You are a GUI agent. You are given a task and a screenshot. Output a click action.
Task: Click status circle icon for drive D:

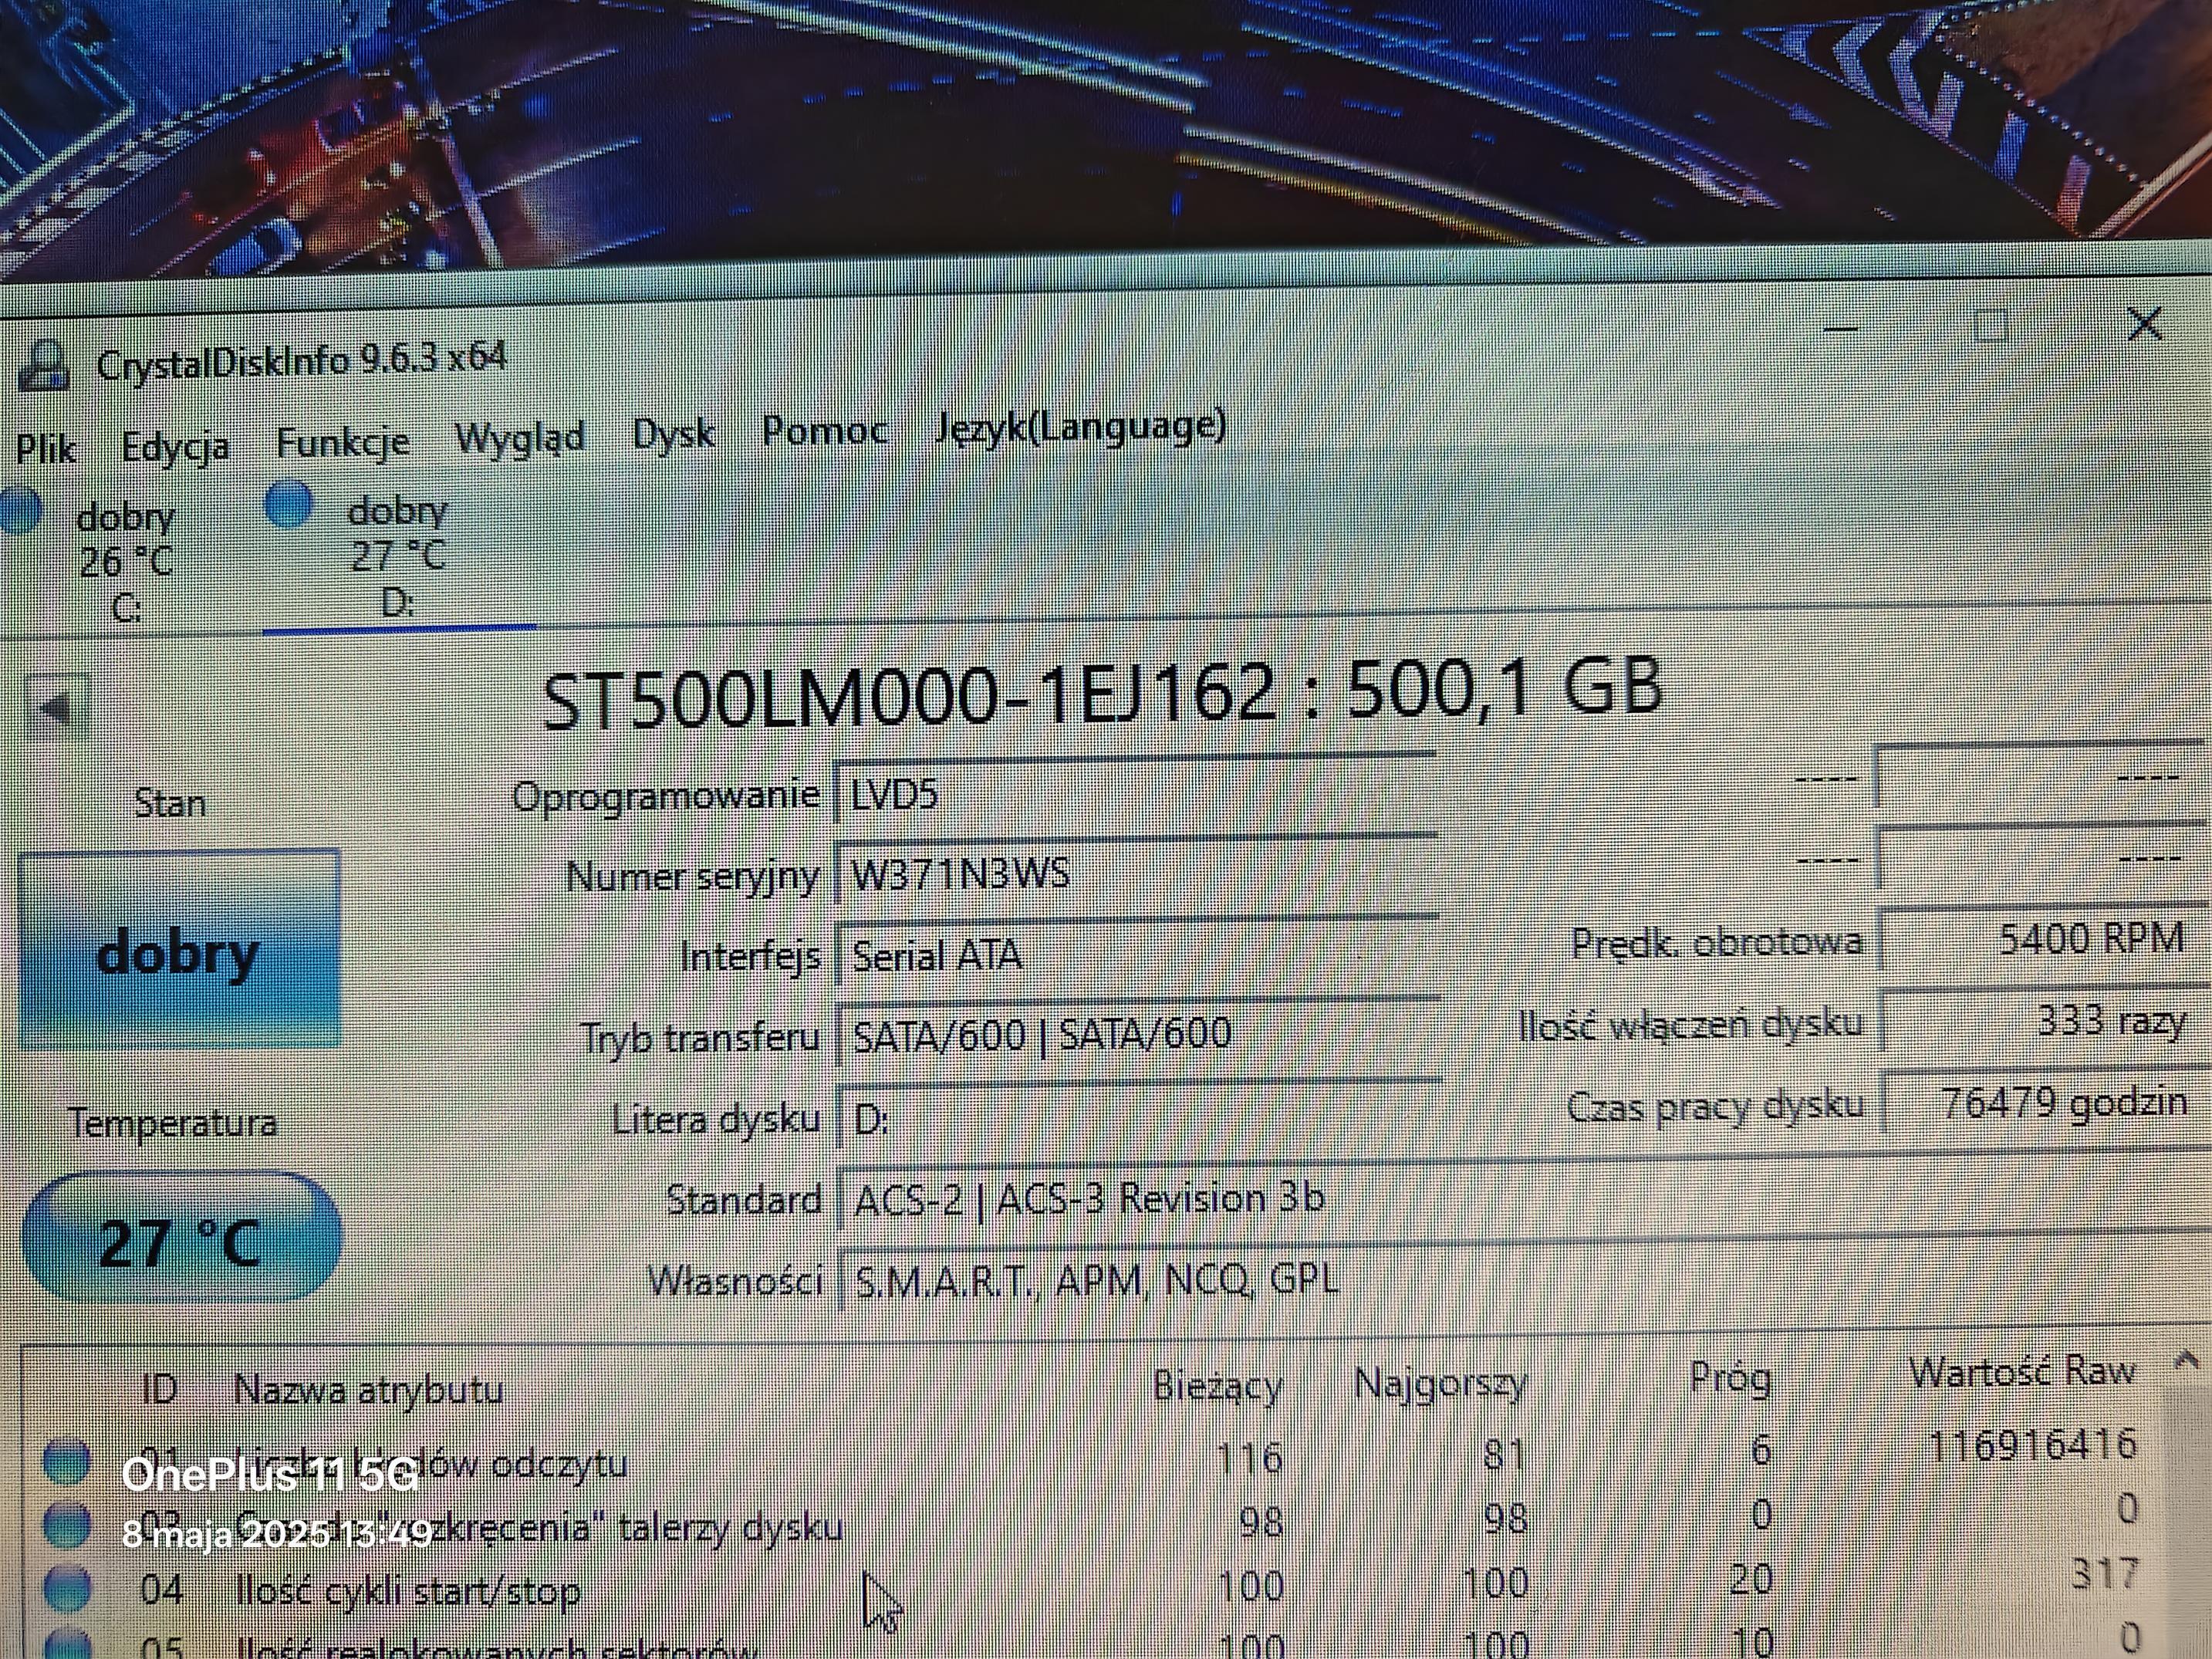[289, 504]
